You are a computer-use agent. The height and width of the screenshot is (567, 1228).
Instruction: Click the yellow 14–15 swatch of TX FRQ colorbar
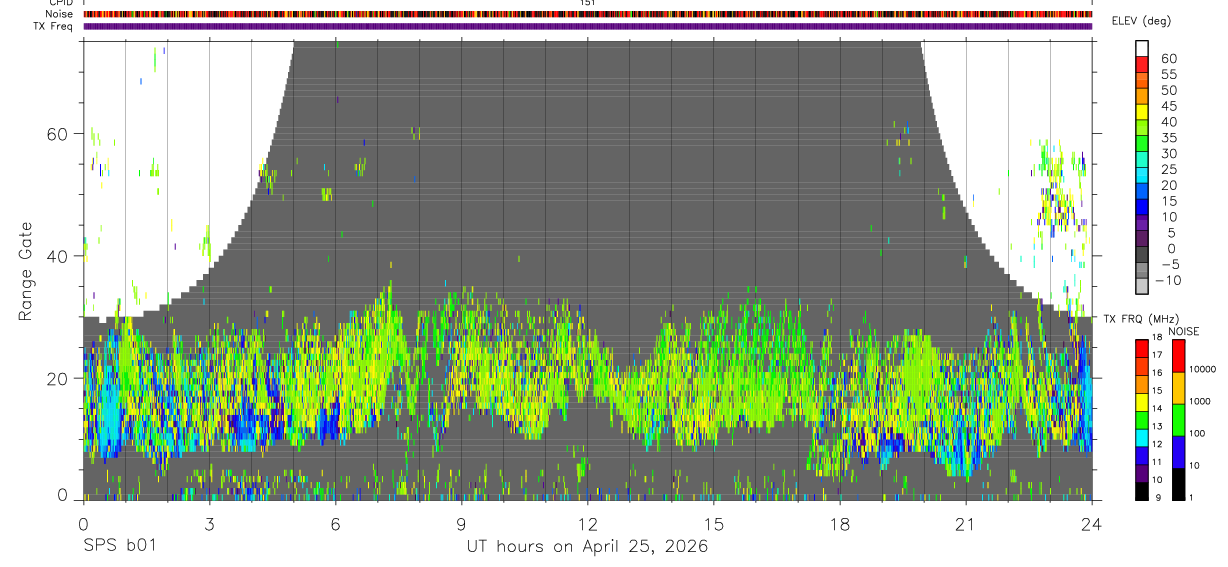(x=1142, y=402)
